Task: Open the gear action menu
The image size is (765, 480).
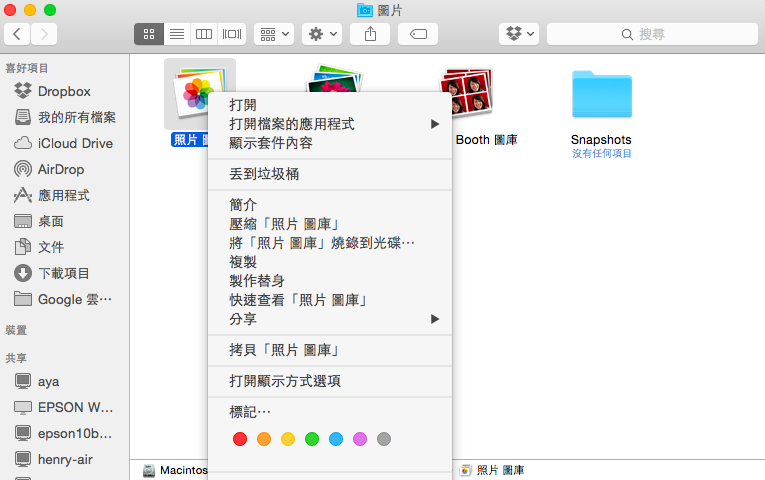Action: (x=322, y=34)
